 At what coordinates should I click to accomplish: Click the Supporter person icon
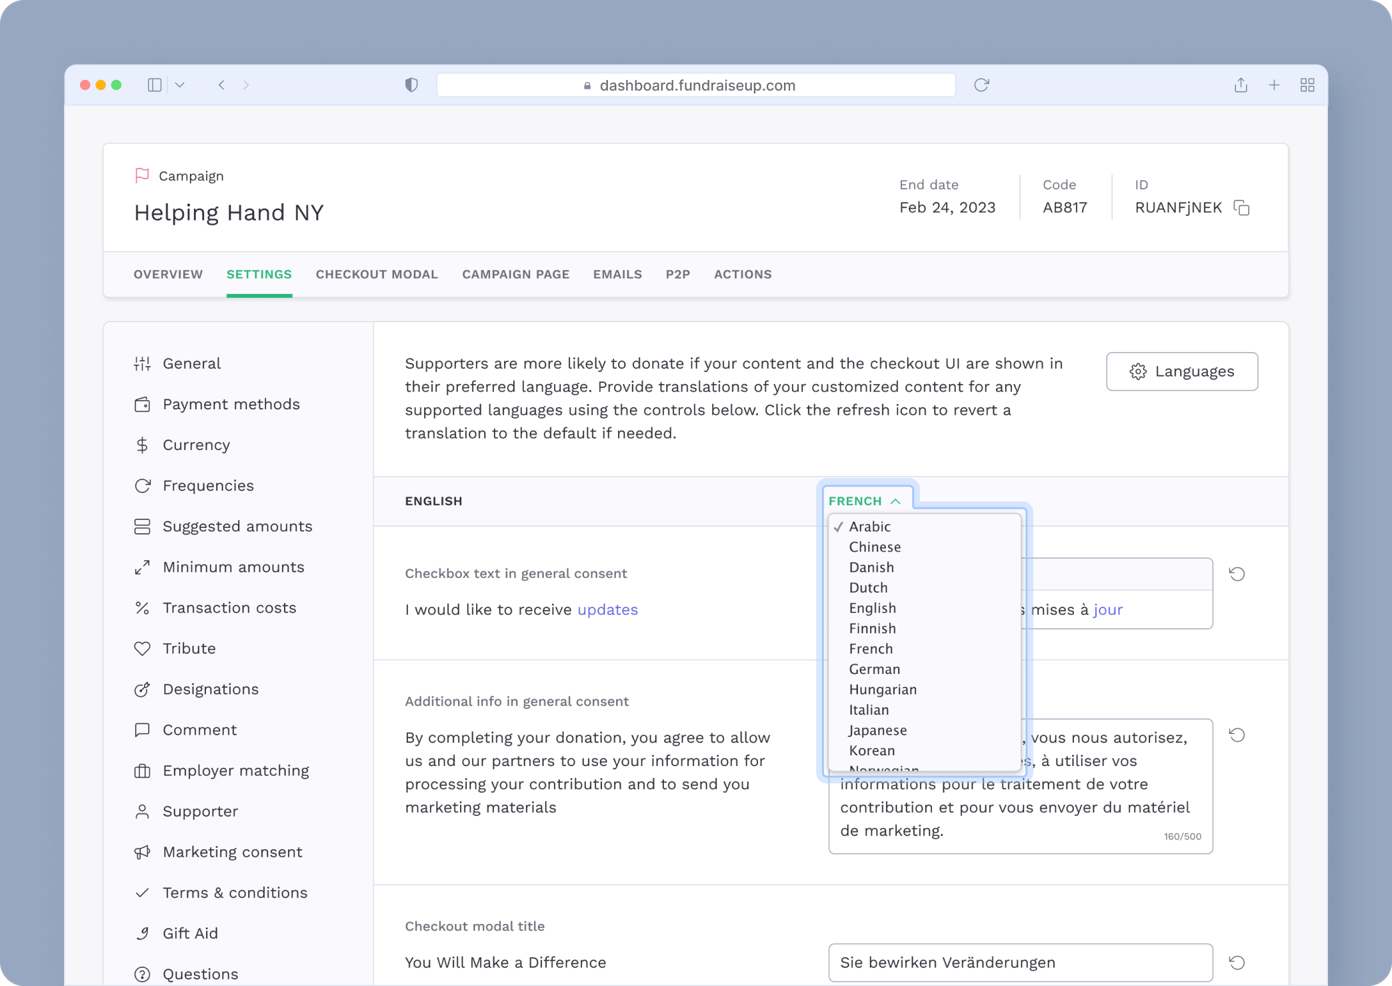click(143, 811)
